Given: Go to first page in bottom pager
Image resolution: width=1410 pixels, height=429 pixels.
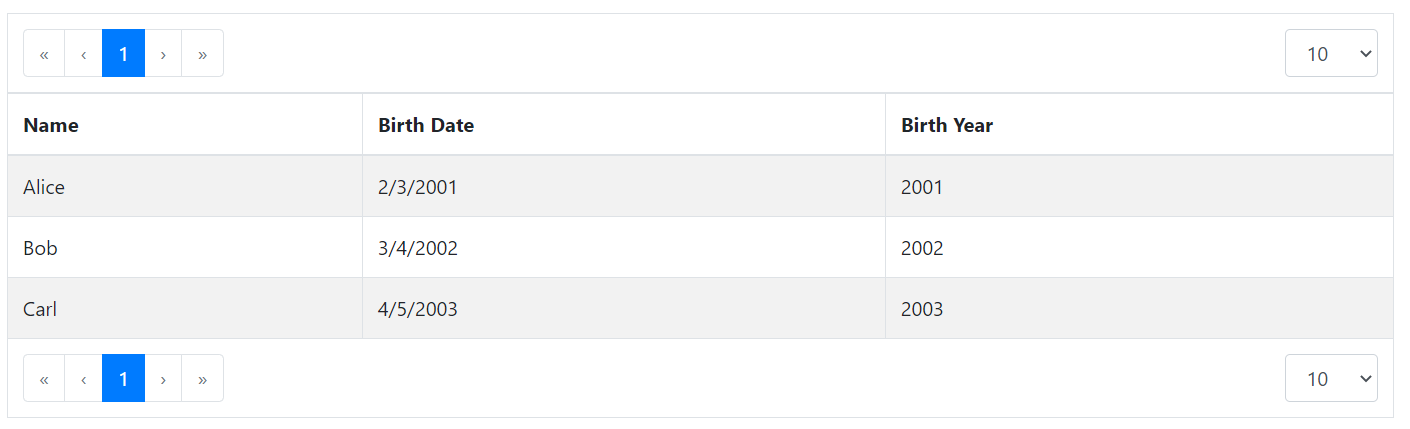Looking at the screenshot, I should (44, 378).
